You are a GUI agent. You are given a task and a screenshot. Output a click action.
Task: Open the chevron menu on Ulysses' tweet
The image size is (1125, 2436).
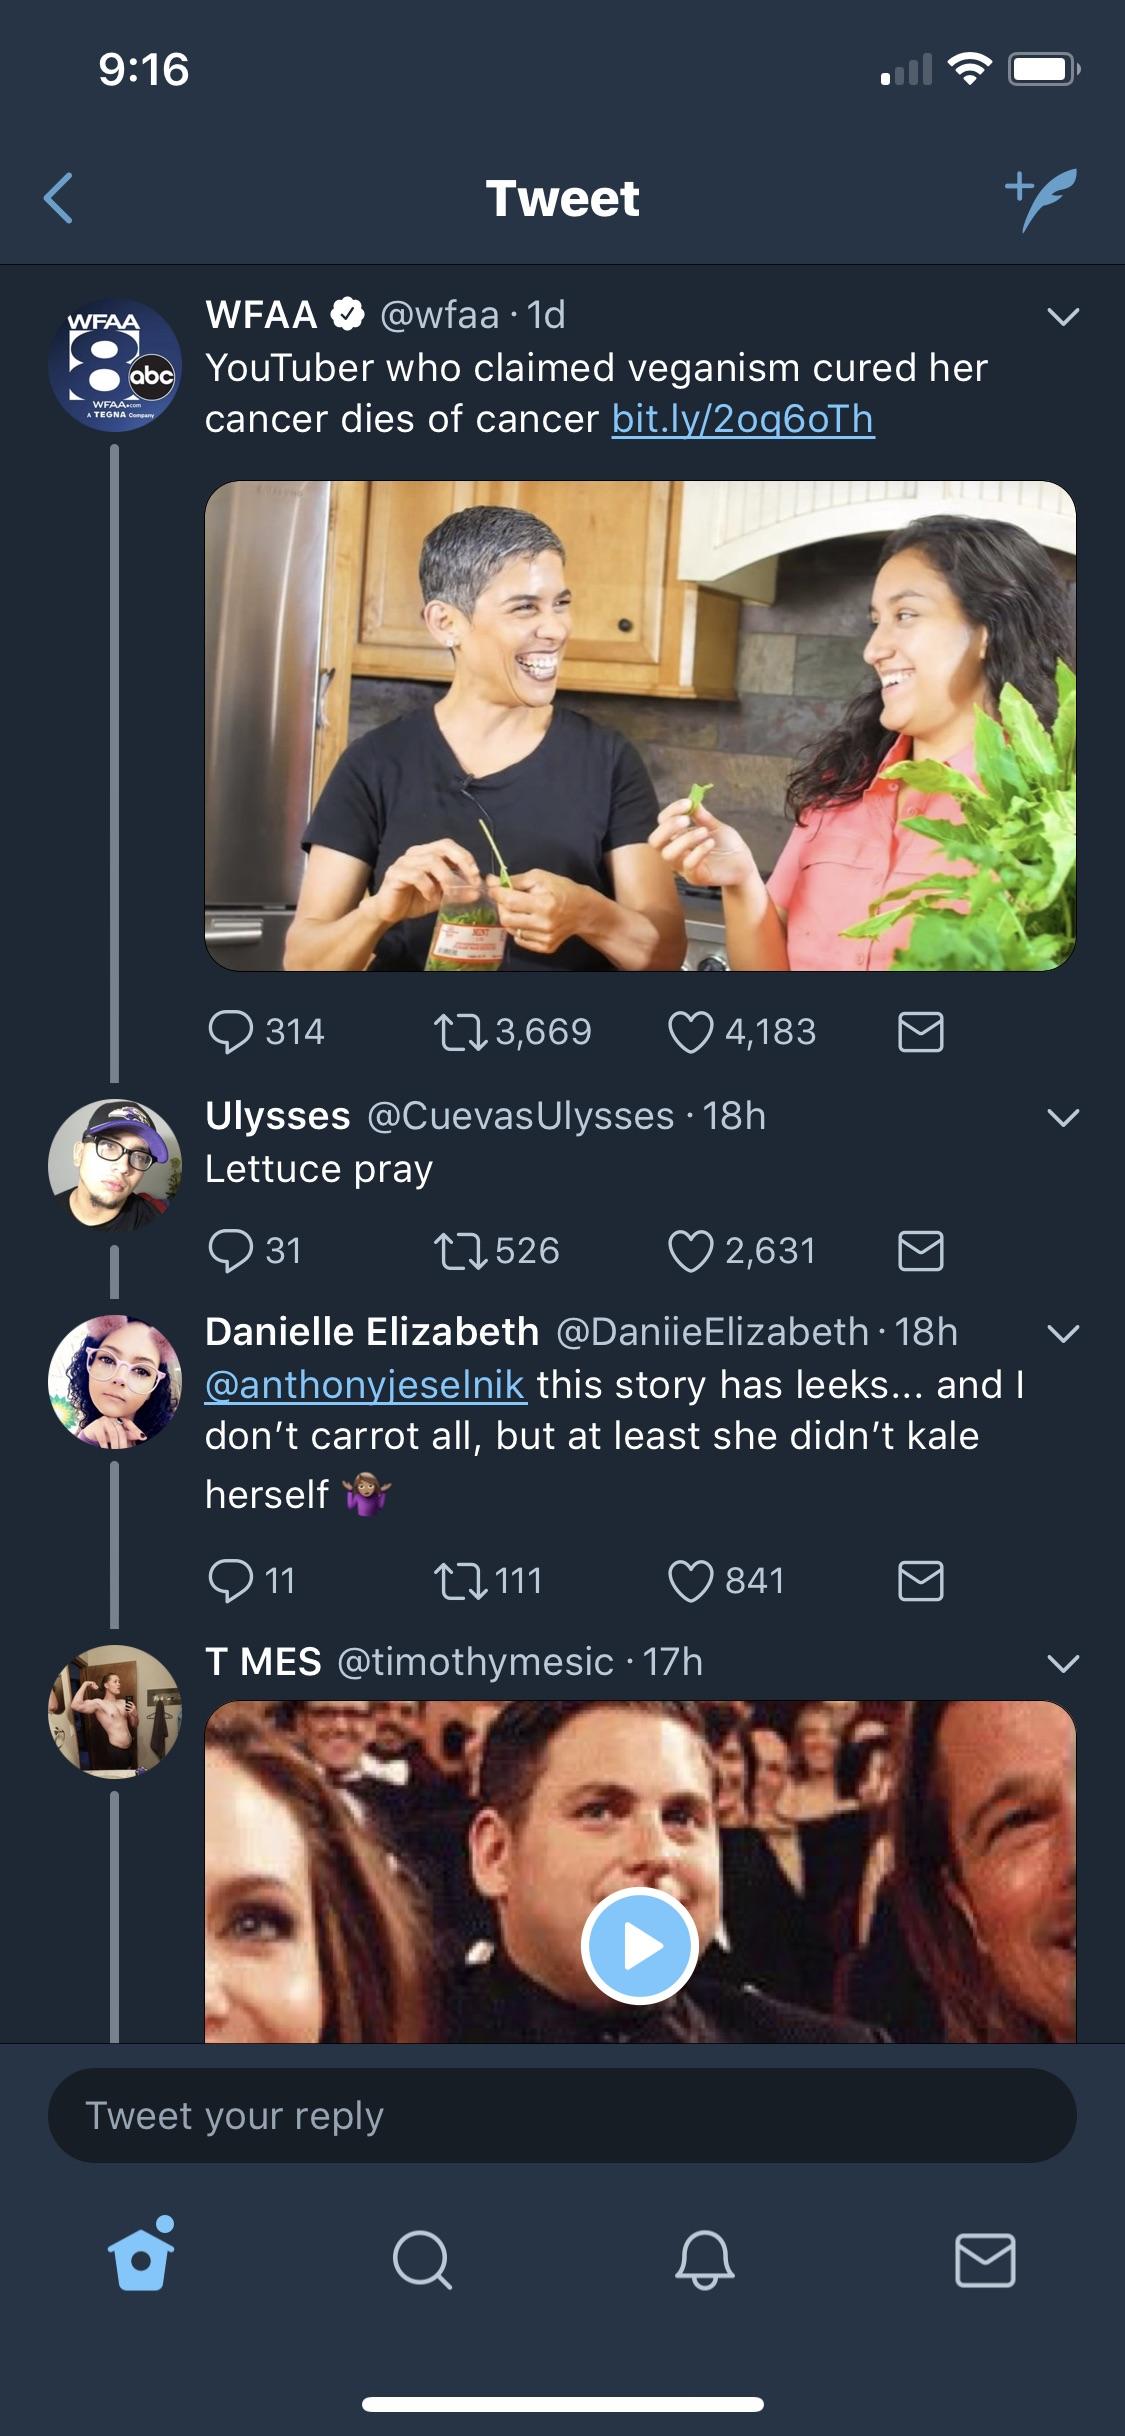pos(1062,1117)
